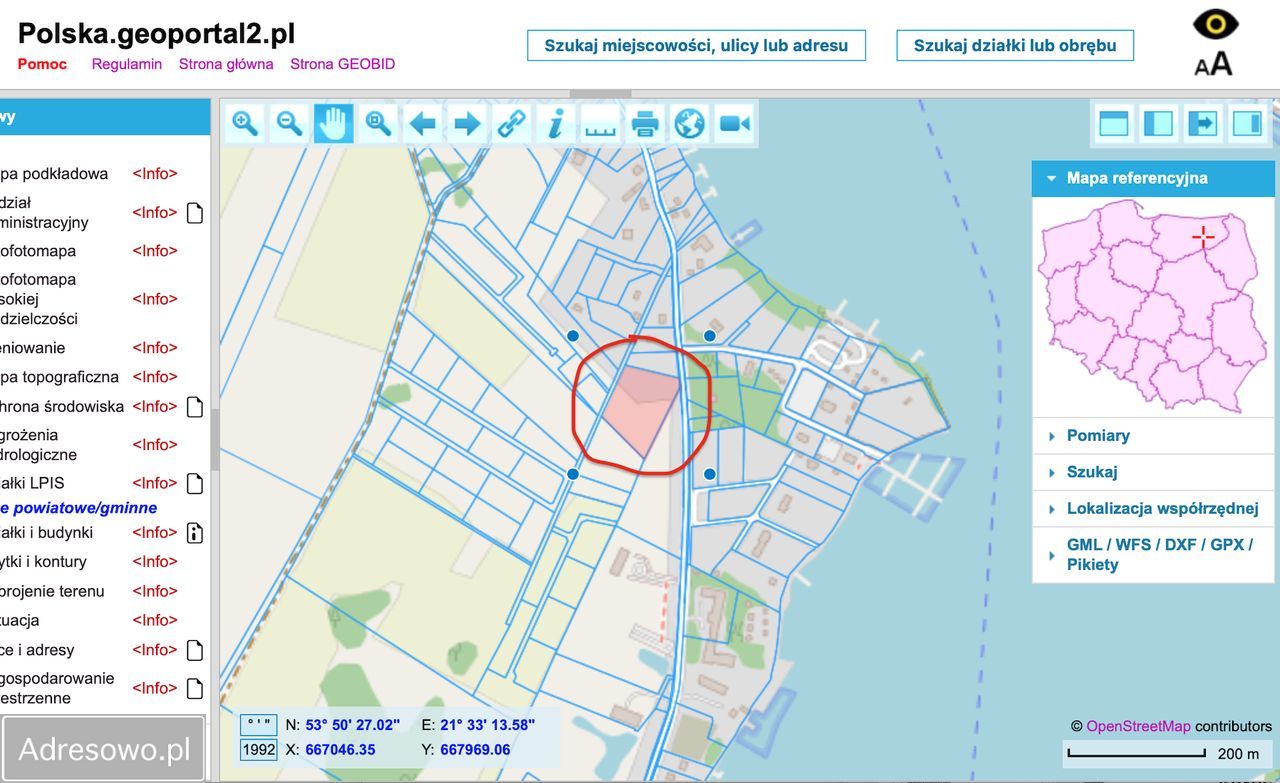Image resolution: width=1280 pixels, height=783 pixels.
Task: Click the Poland reference map thumbnail
Action: (1153, 306)
